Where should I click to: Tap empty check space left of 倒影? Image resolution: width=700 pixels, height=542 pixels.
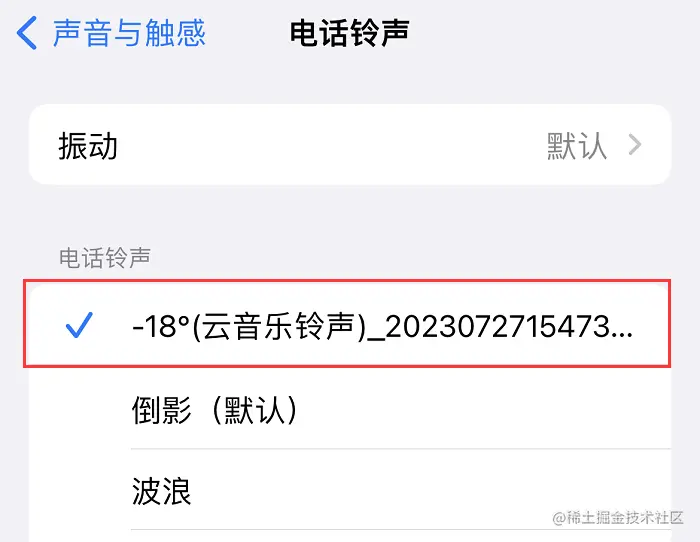point(79,409)
